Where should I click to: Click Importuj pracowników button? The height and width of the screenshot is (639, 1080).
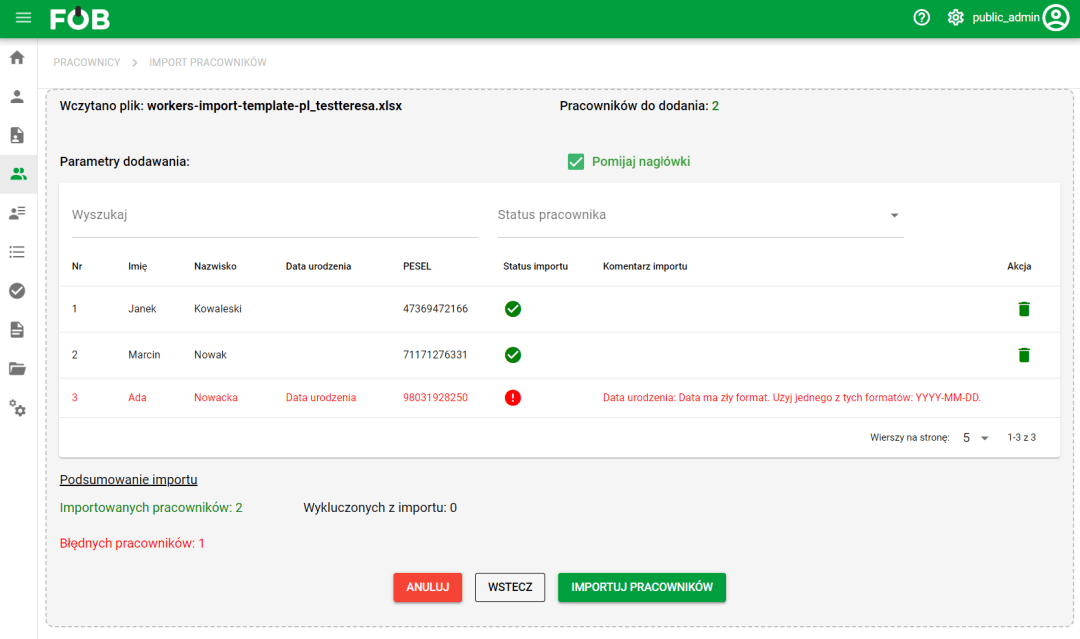[641, 587]
